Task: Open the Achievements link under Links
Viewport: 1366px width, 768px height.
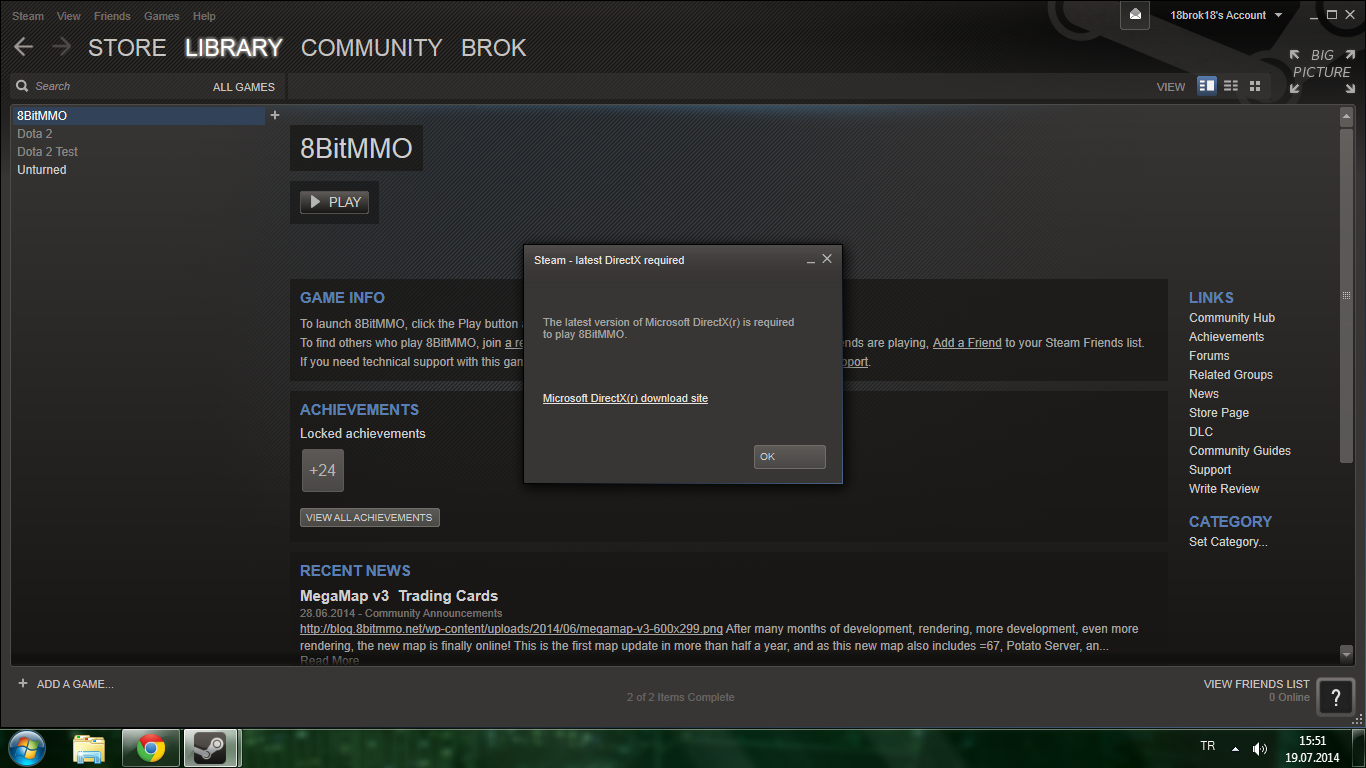Action: [x=1227, y=337]
